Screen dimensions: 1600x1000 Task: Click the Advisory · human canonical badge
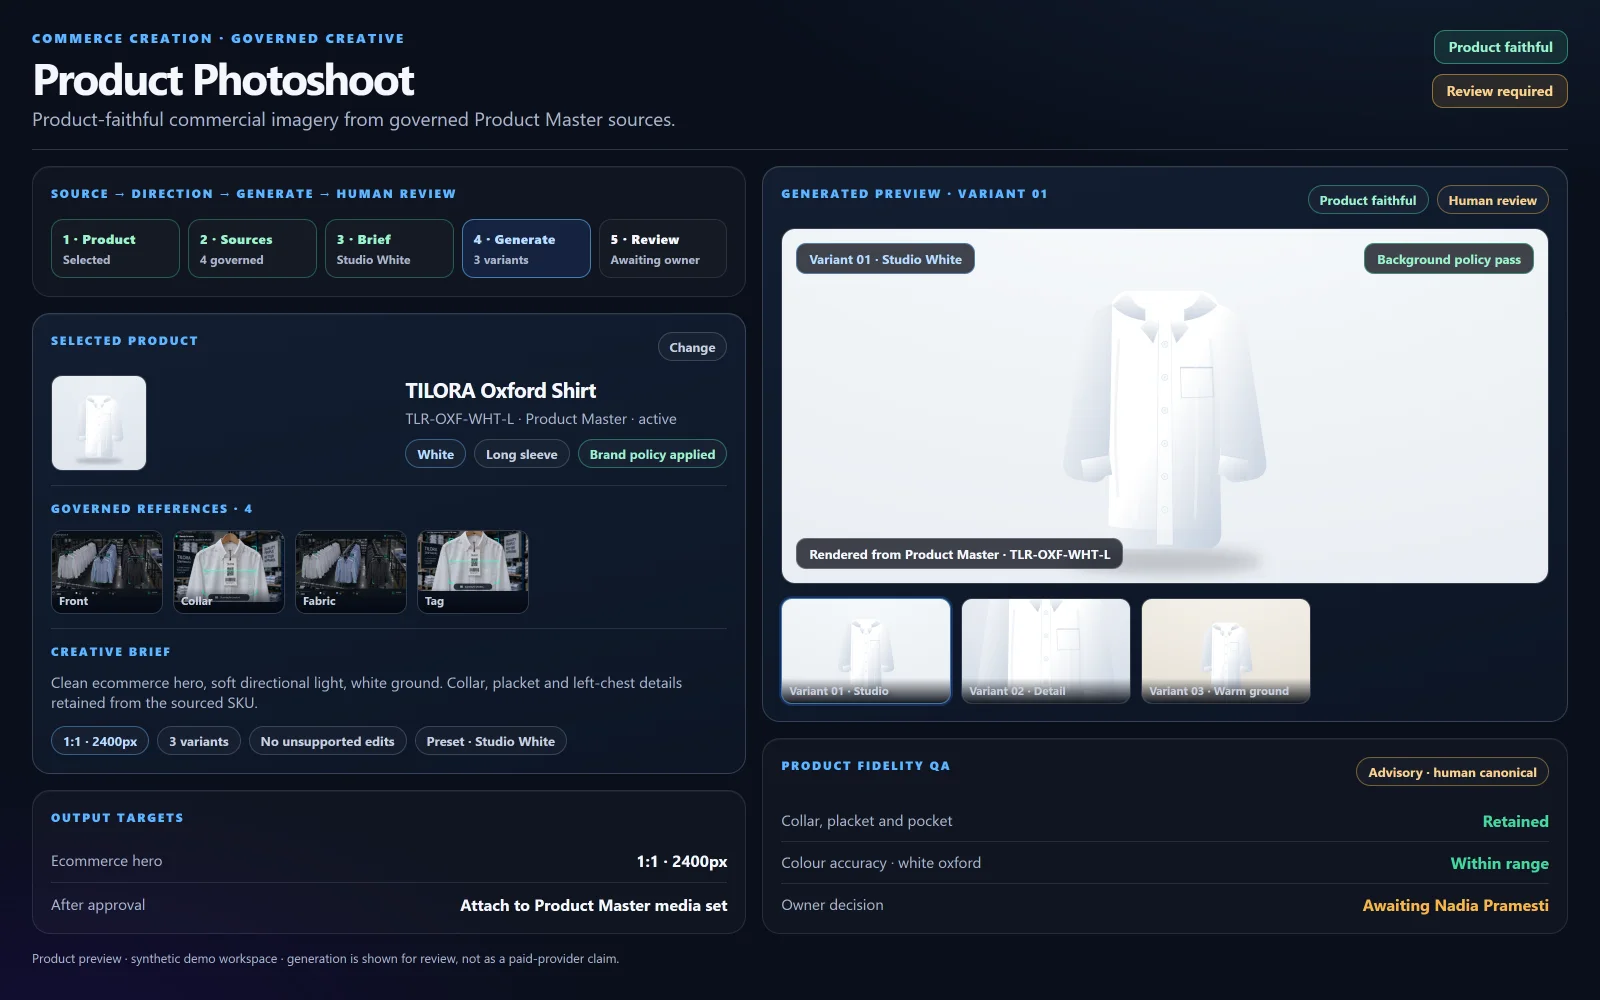(1452, 772)
